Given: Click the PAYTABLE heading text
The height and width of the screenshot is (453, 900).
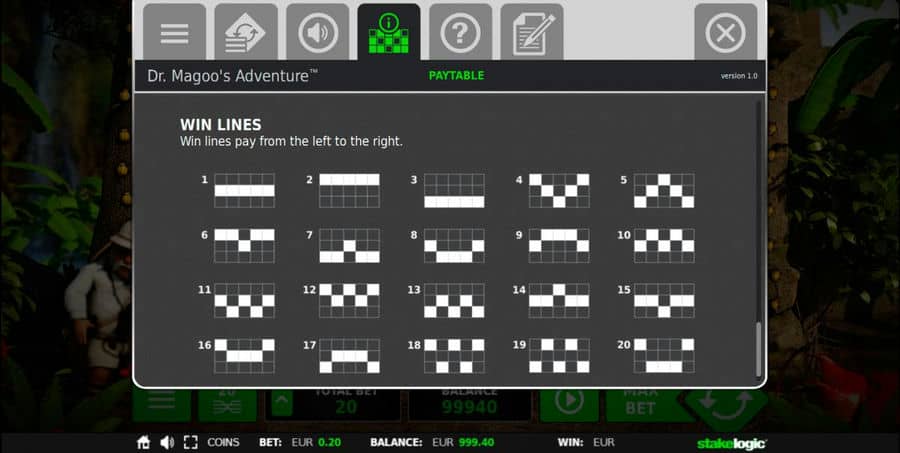Looking at the screenshot, I should pyautogui.click(x=456, y=76).
